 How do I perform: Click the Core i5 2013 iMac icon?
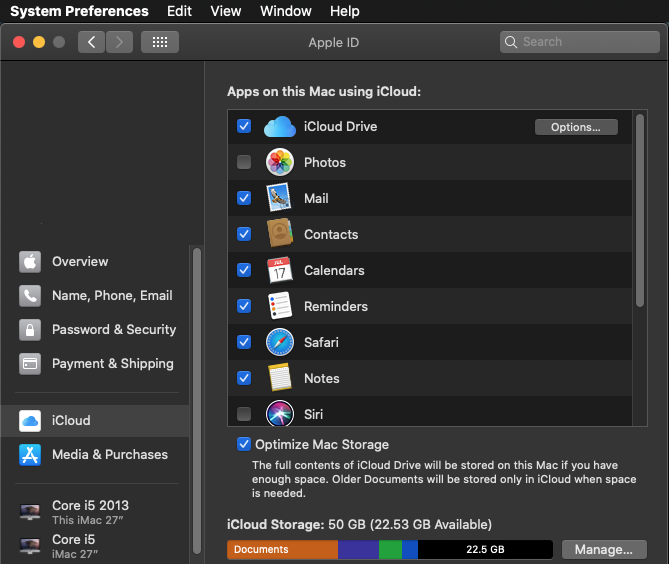[30, 512]
